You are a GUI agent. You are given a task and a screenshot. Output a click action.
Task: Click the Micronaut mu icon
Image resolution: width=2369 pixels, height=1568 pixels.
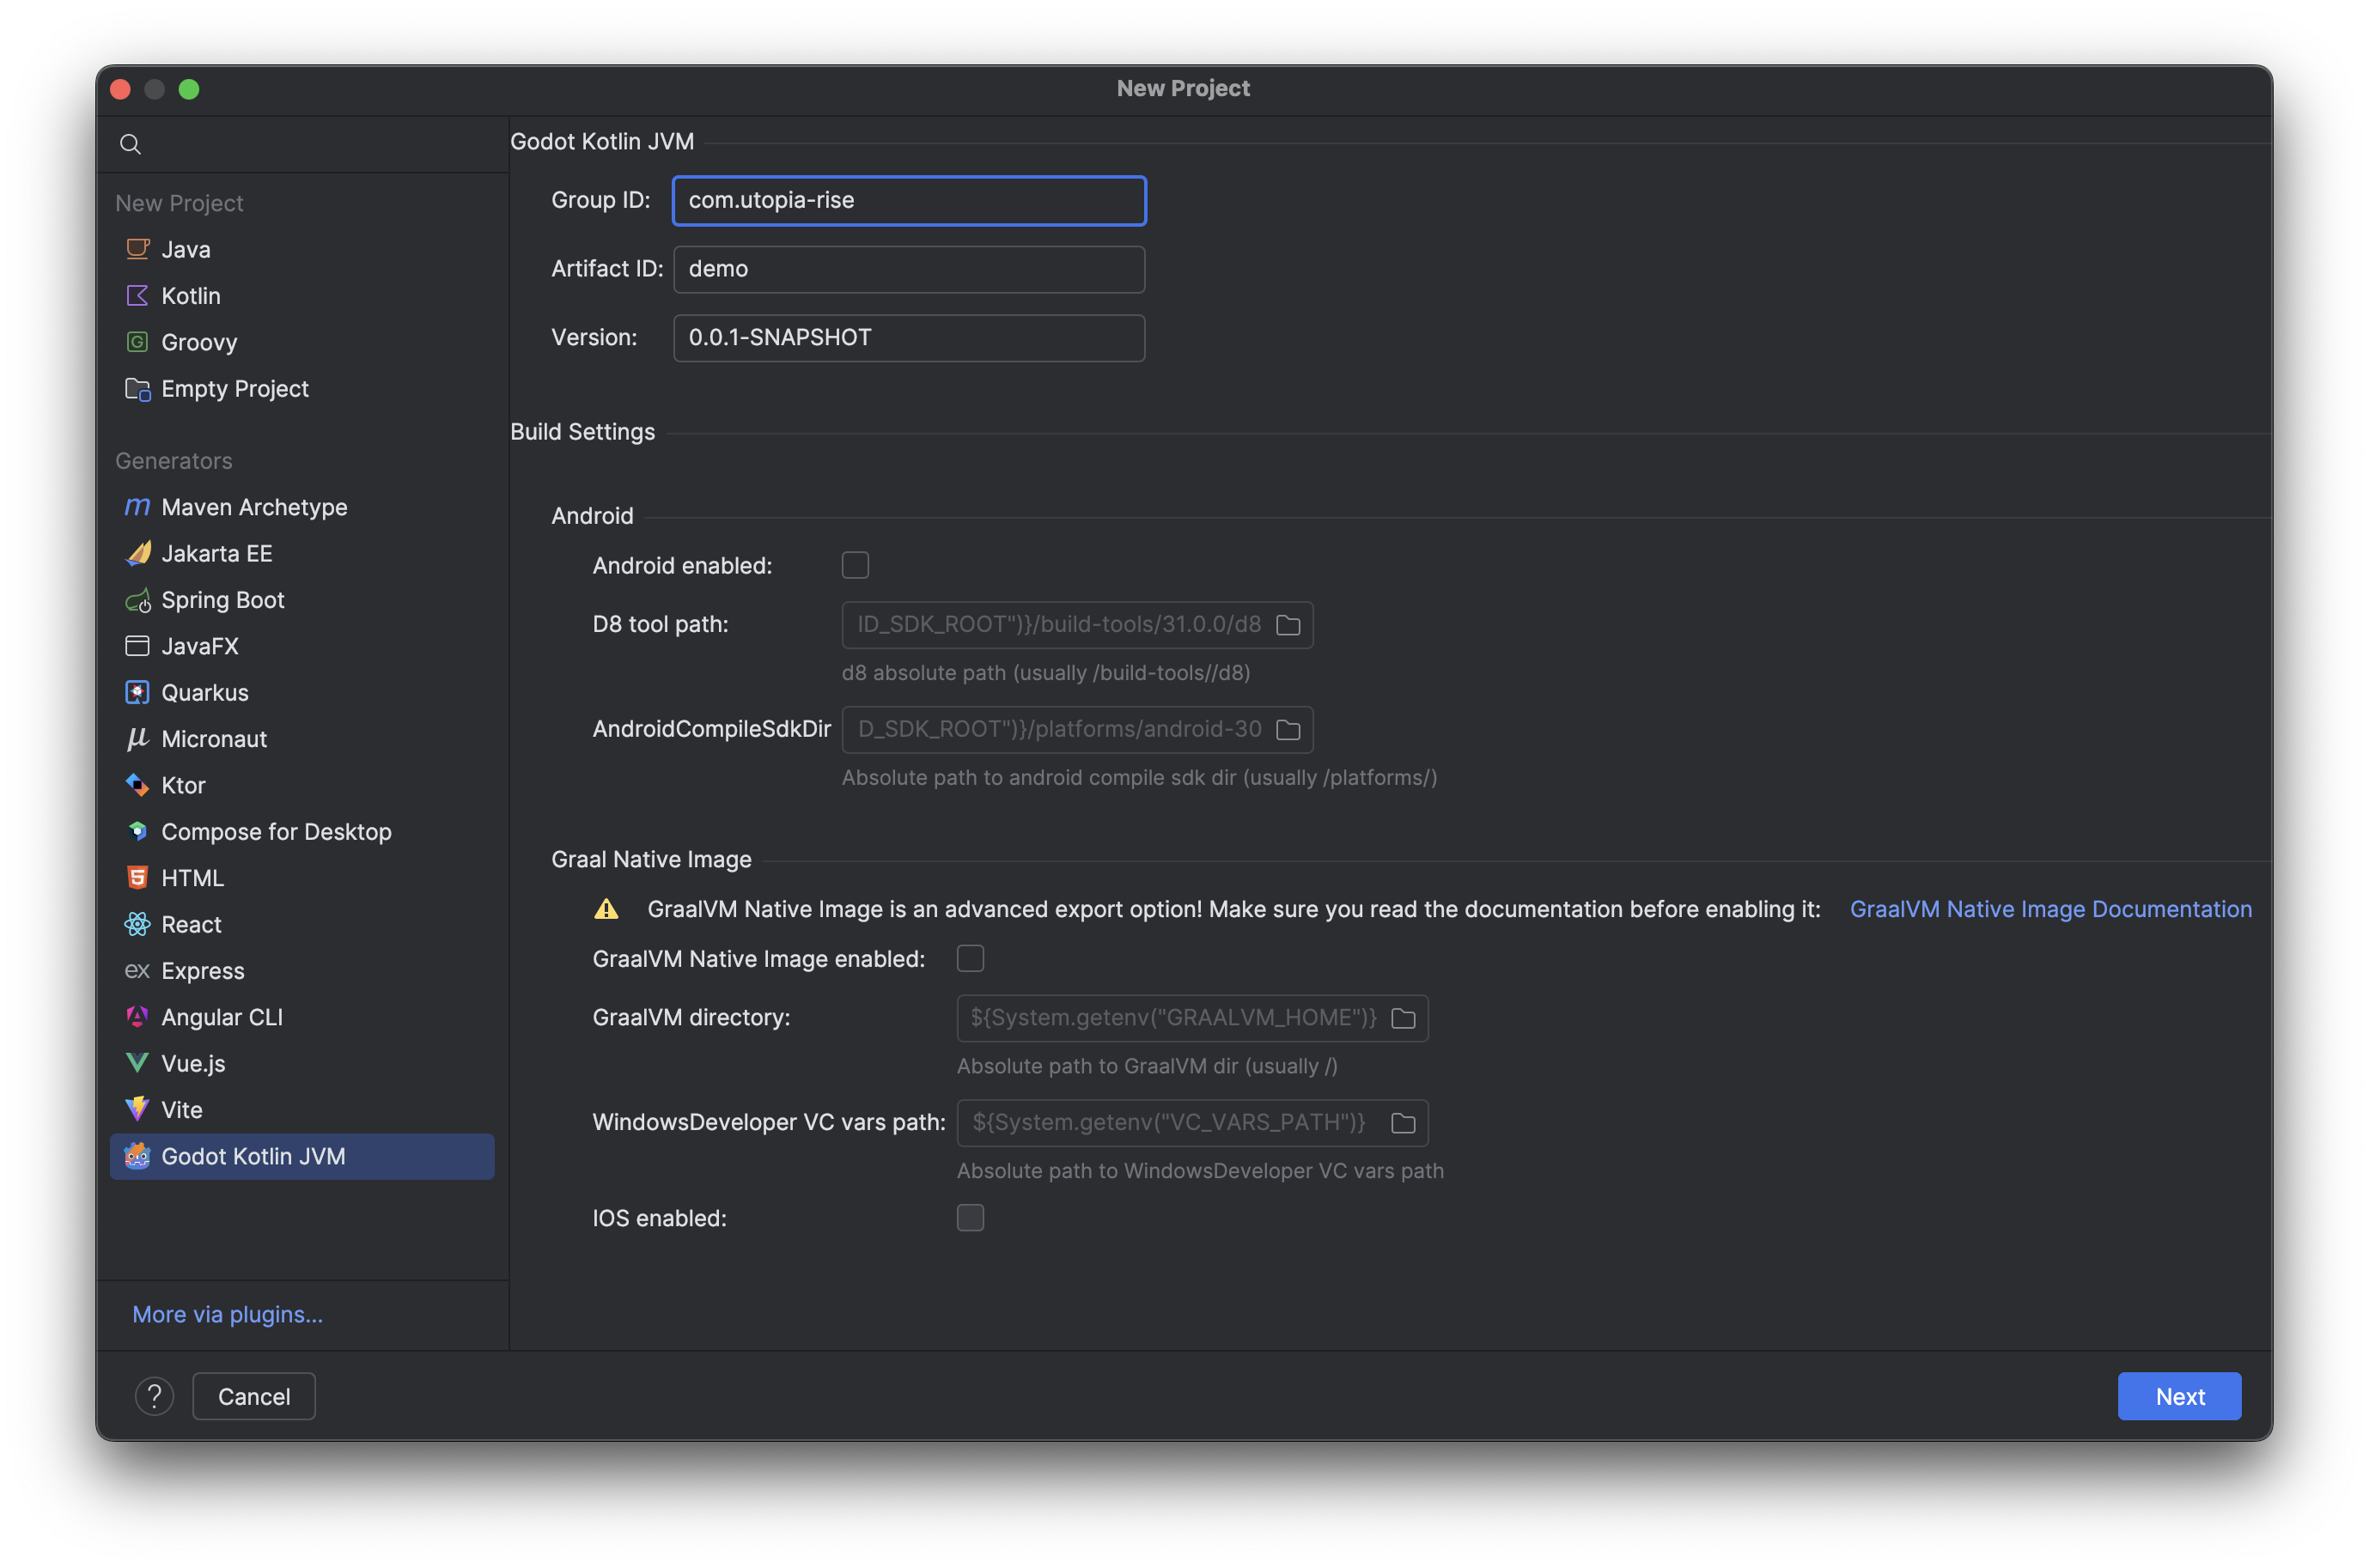137,739
